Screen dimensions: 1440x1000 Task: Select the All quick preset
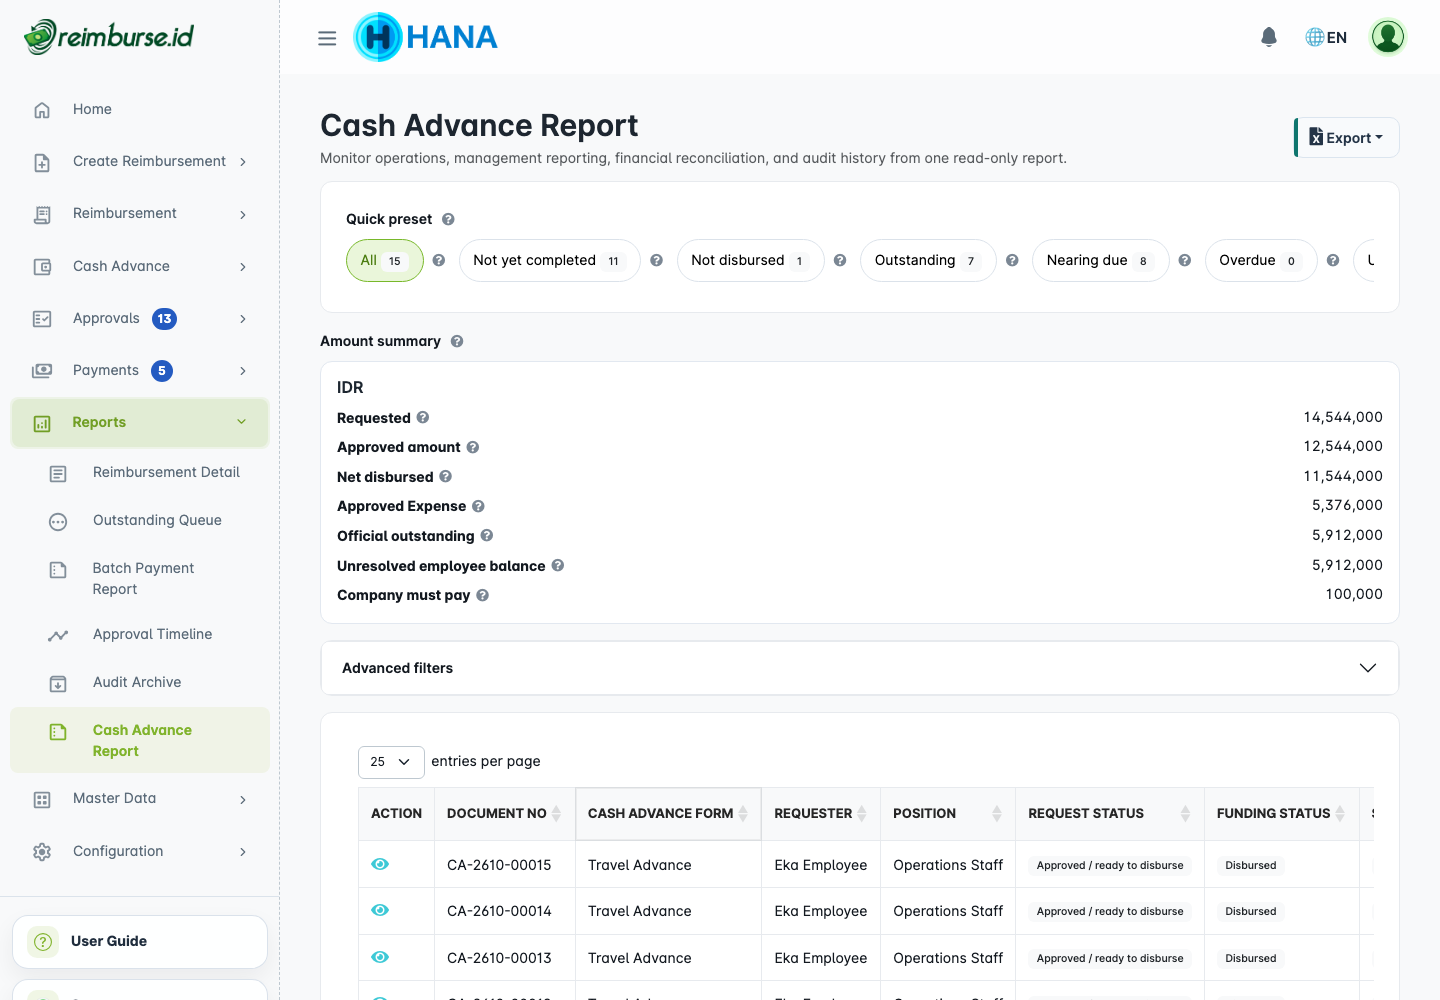coord(385,260)
